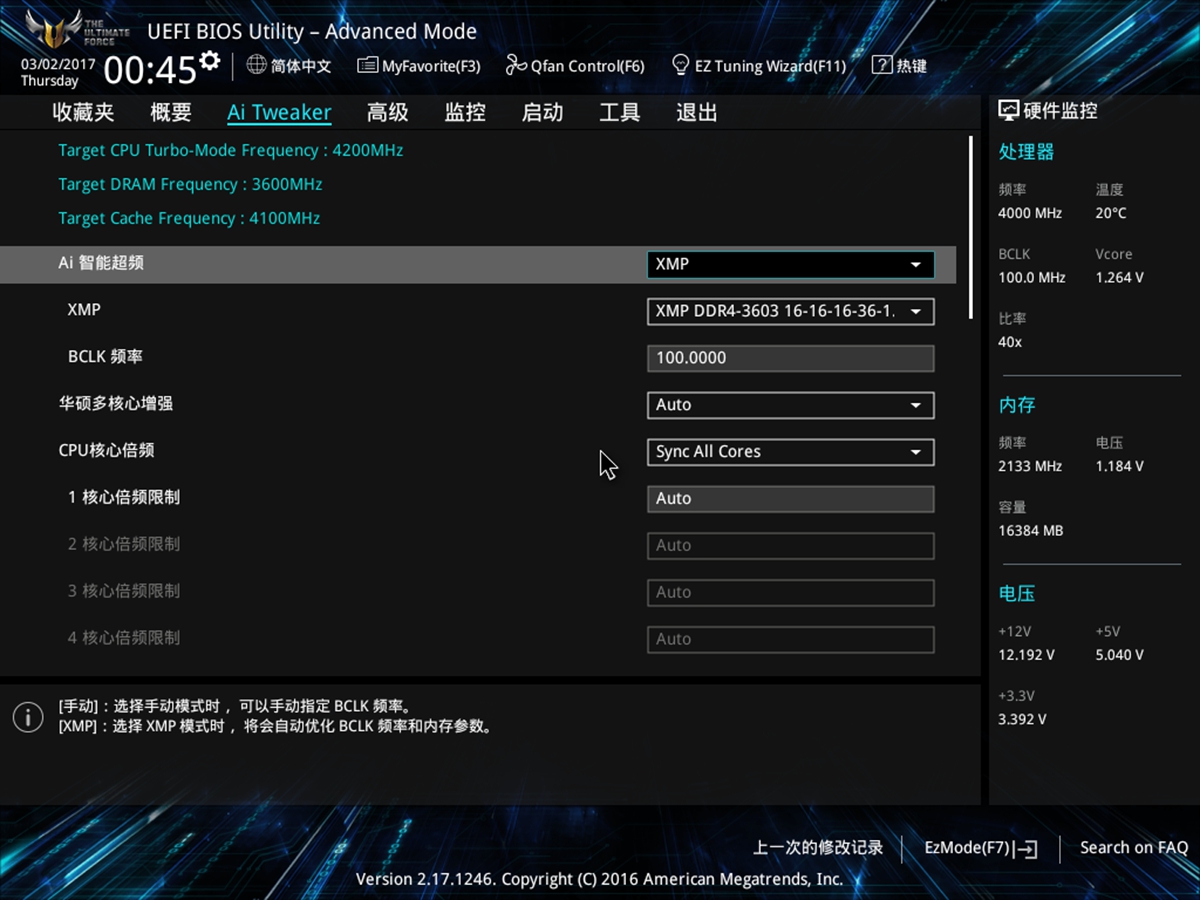
Task: Open the 退出 exit menu
Action: click(695, 112)
